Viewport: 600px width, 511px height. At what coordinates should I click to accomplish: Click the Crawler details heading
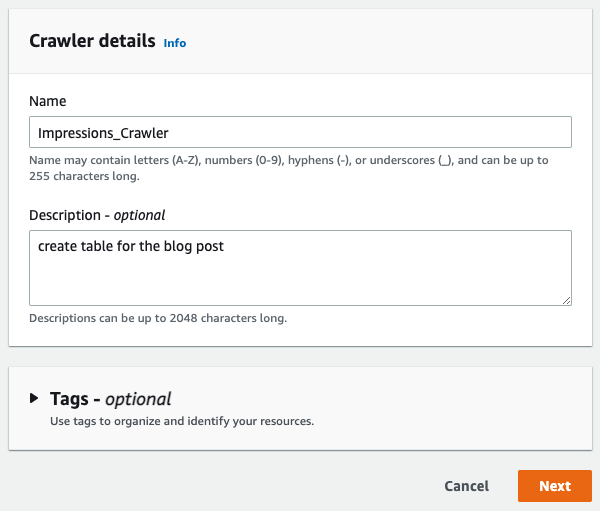(x=92, y=41)
